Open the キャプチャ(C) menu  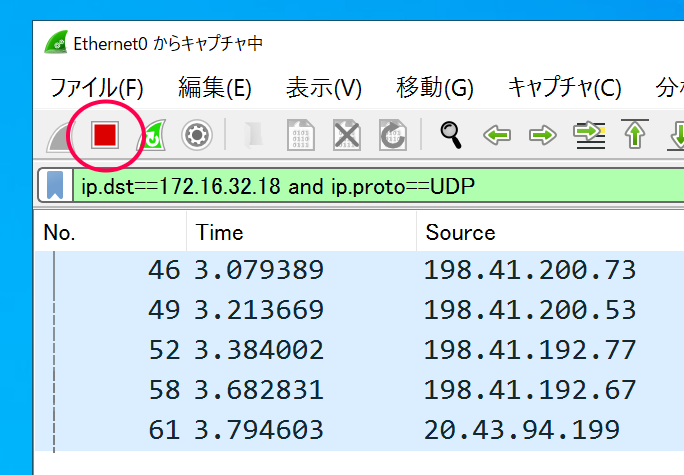564,87
